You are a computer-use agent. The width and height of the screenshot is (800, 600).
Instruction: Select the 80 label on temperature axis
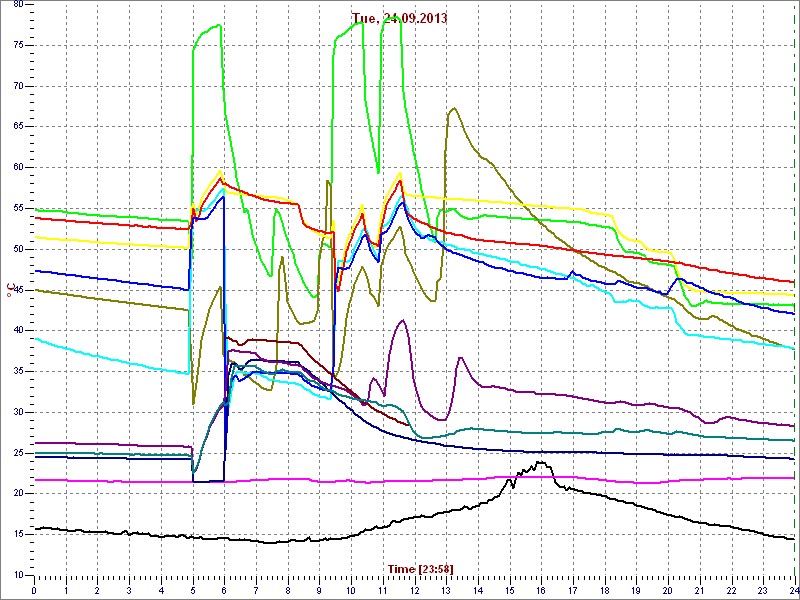[17, 4]
